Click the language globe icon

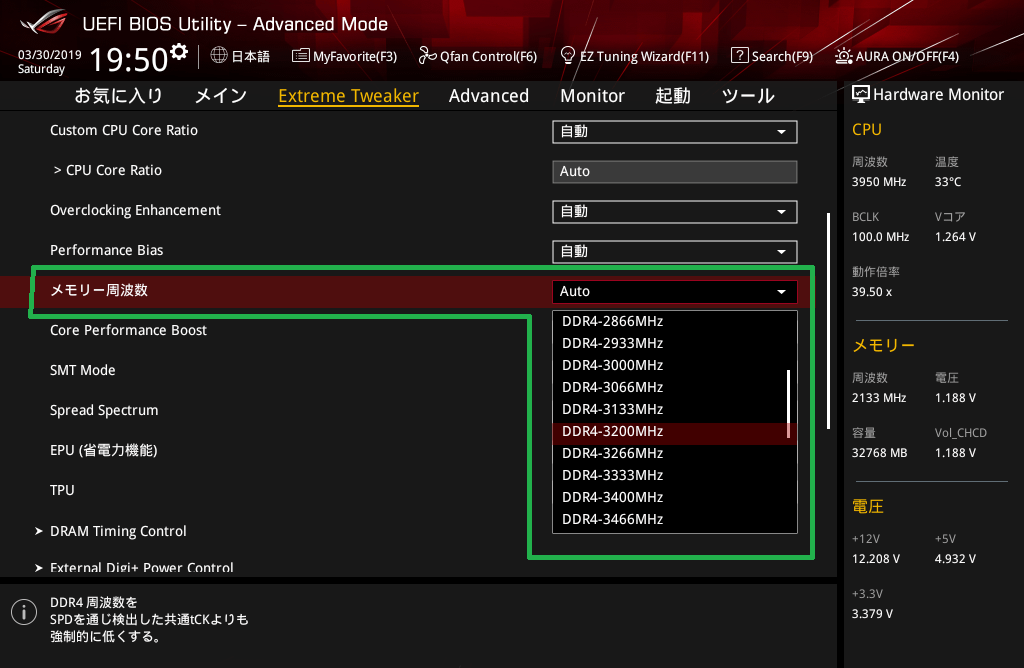pos(219,56)
